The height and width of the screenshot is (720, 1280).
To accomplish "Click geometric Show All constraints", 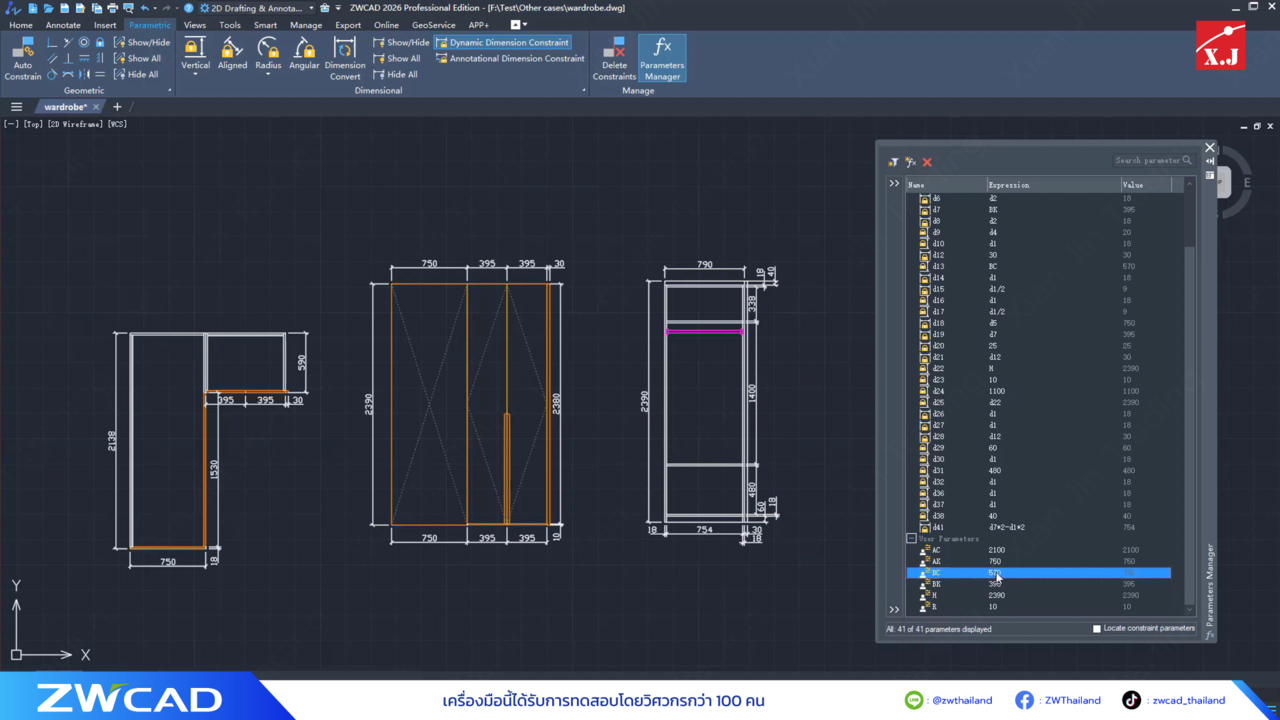I will pyautogui.click(x=137, y=58).
